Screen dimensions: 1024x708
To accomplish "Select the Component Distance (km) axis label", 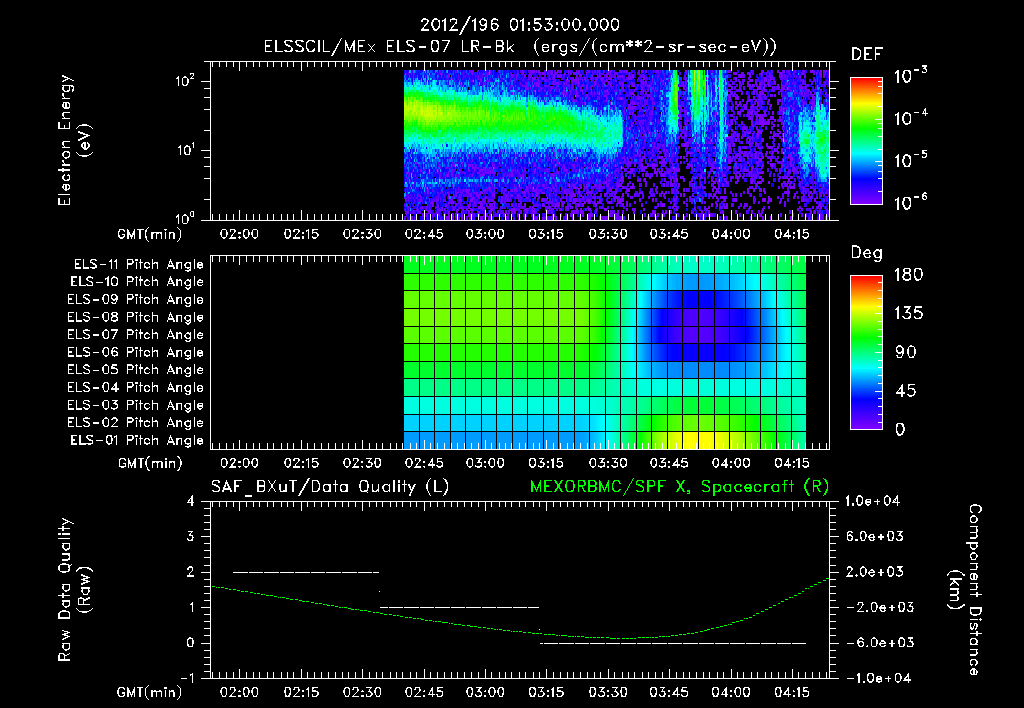I will pyautogui.click(x=965, y=590).
